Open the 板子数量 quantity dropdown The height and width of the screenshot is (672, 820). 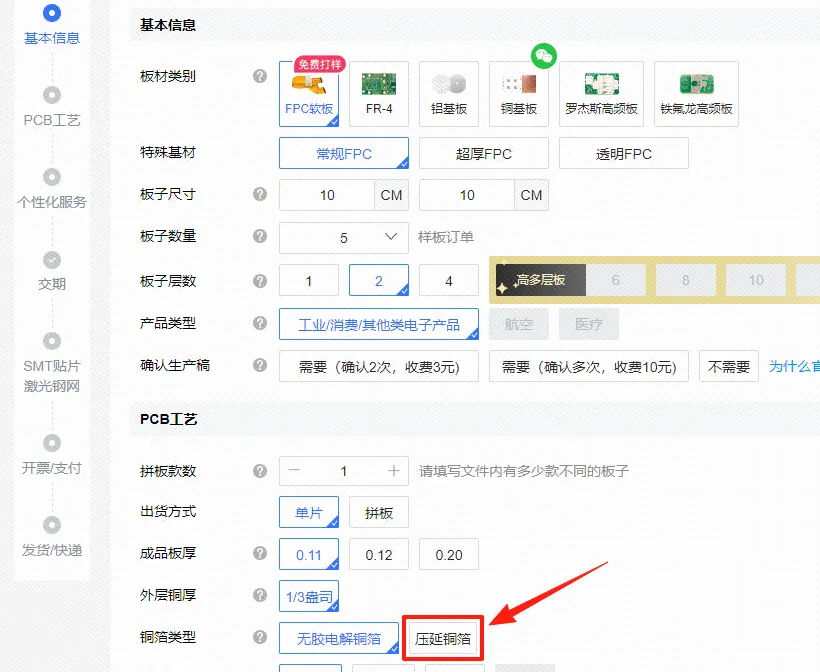tap(343, 238)
